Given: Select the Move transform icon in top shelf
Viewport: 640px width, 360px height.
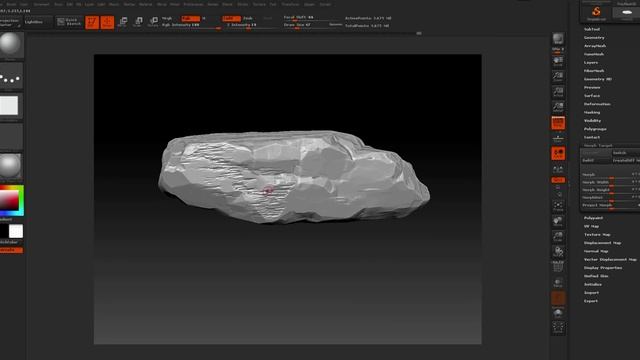Looking at the screenshot, I should (x=122, y=22).
